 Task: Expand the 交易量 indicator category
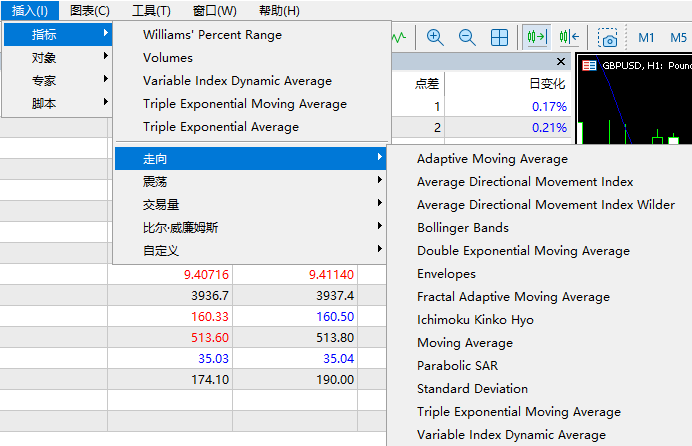(x=250, y=204)
